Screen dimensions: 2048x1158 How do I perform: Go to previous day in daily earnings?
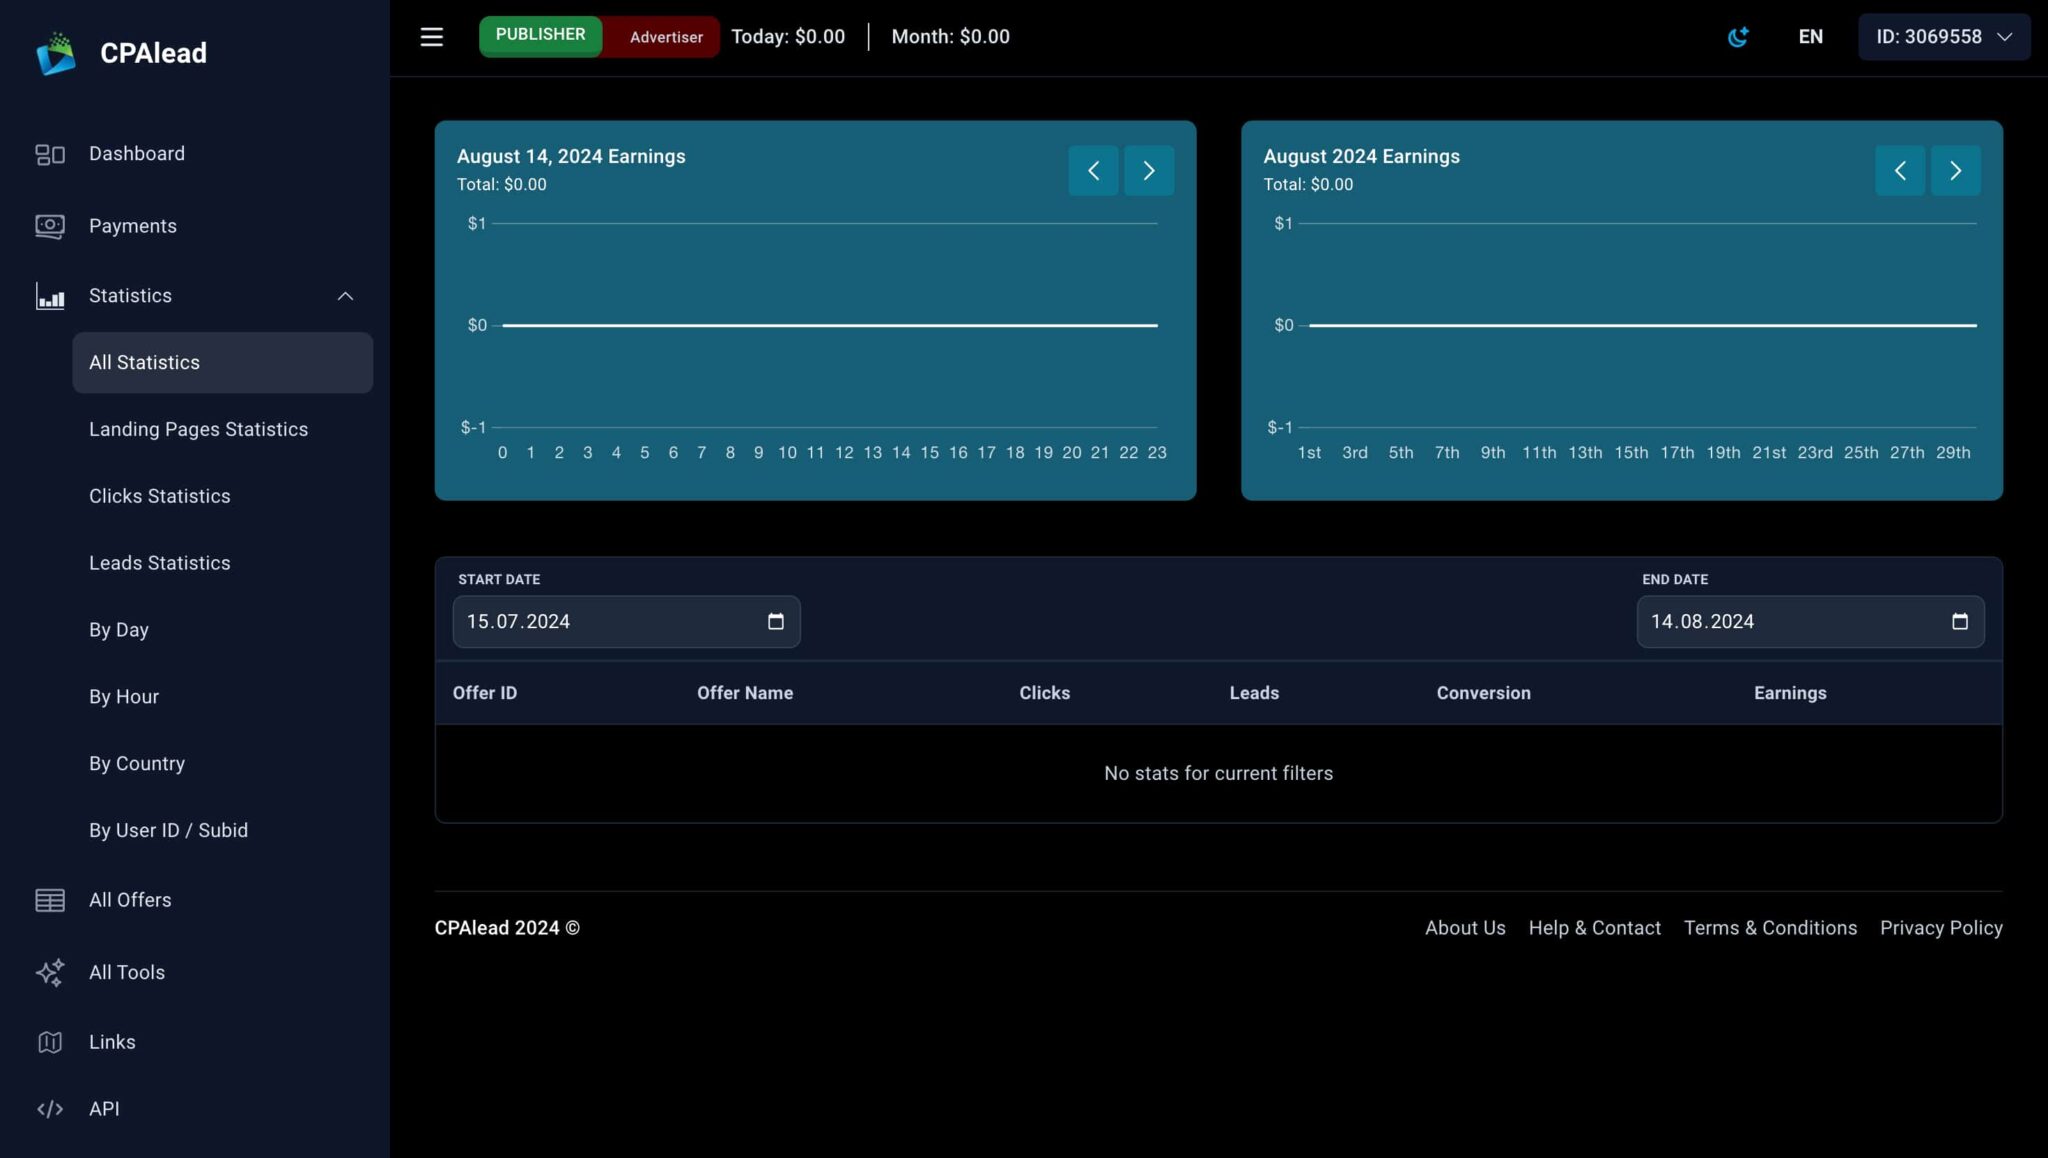click(x=1093, y=171)
